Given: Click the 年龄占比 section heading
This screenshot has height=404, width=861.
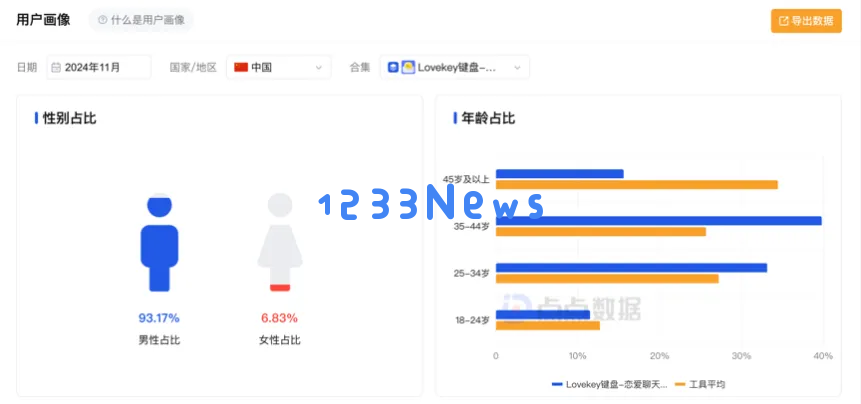Looking at the screenshot, I should (x=488, y=118).
